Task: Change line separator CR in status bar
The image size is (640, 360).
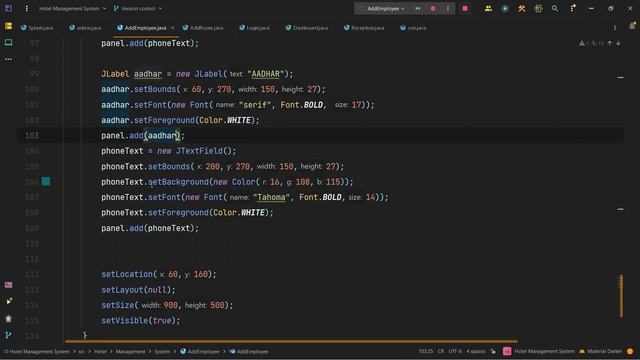Action: click(x=441, y=351)
